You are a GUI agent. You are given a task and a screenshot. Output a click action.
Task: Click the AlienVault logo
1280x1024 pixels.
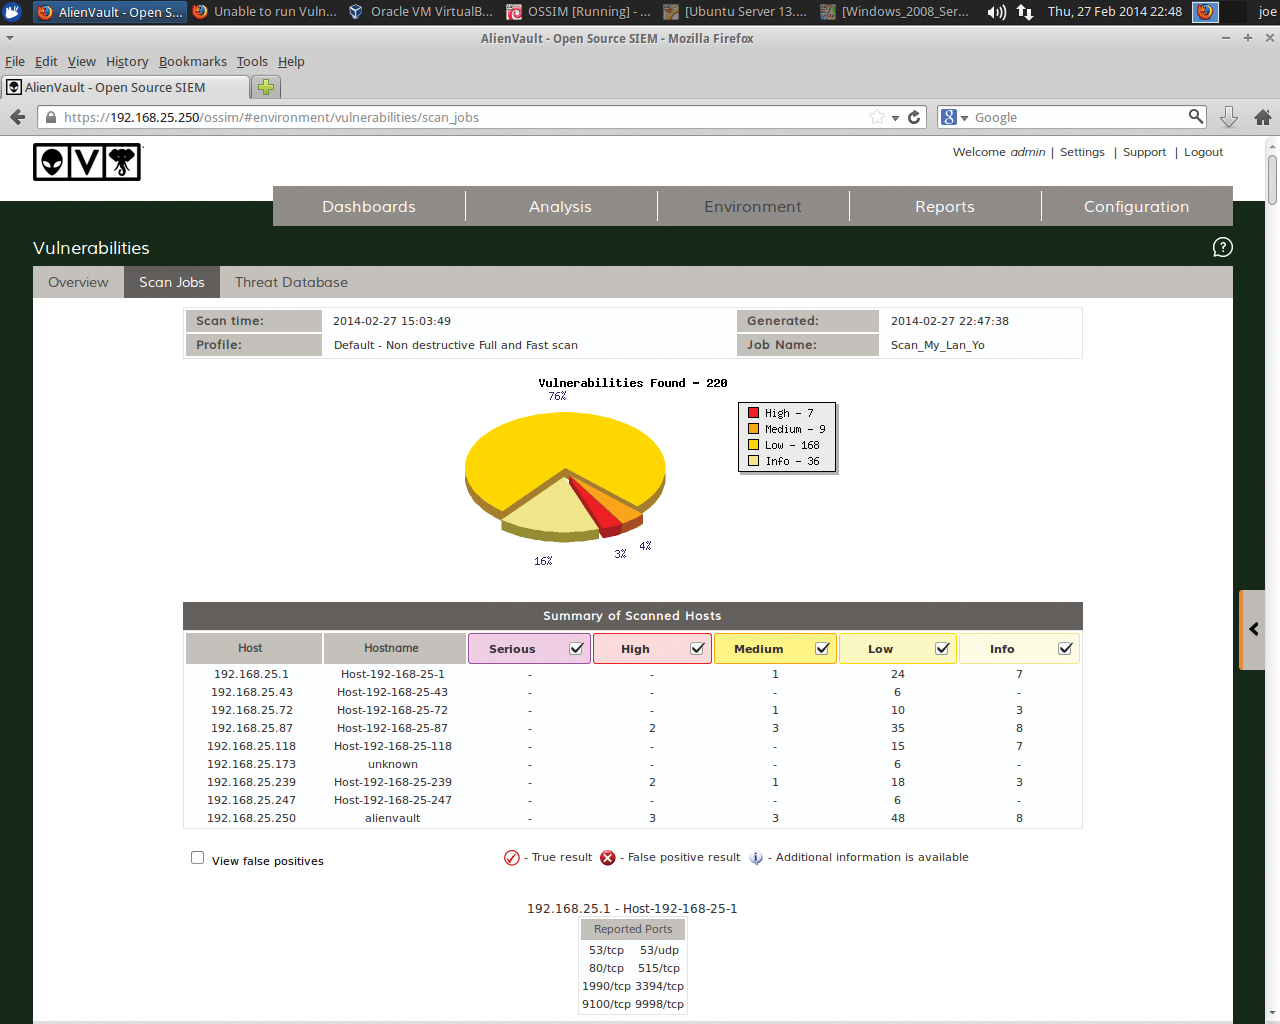tap(88, 162)
